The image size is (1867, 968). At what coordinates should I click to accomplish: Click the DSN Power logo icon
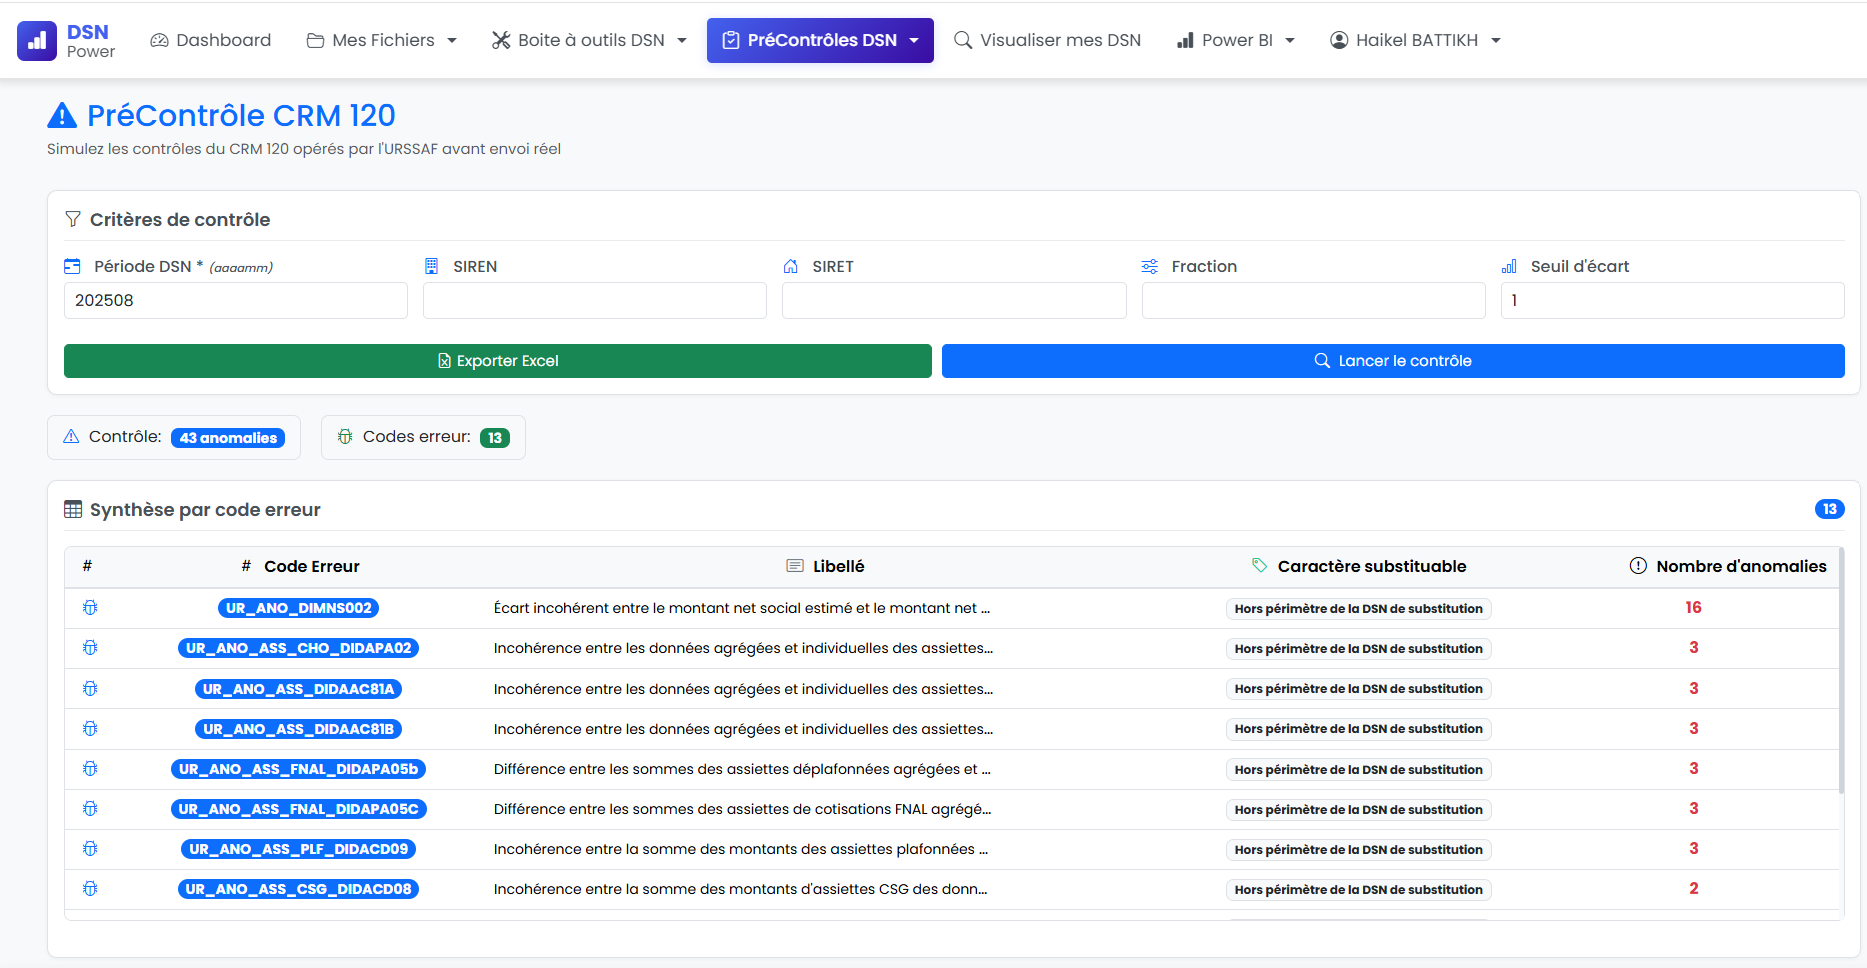click(37, 41)
